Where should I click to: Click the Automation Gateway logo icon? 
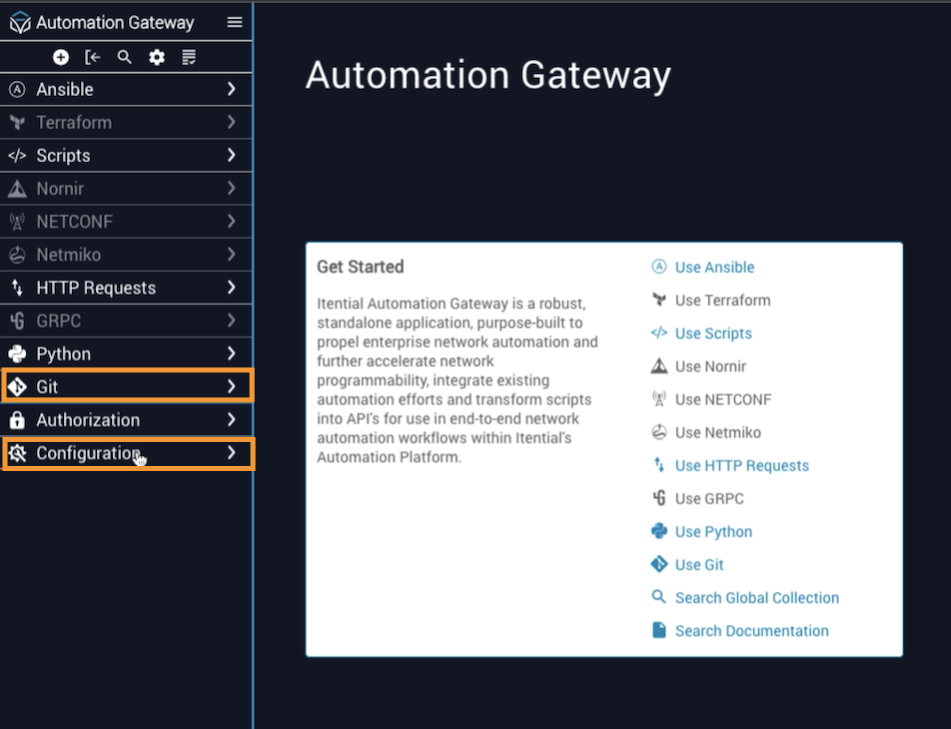pos(20,22)
